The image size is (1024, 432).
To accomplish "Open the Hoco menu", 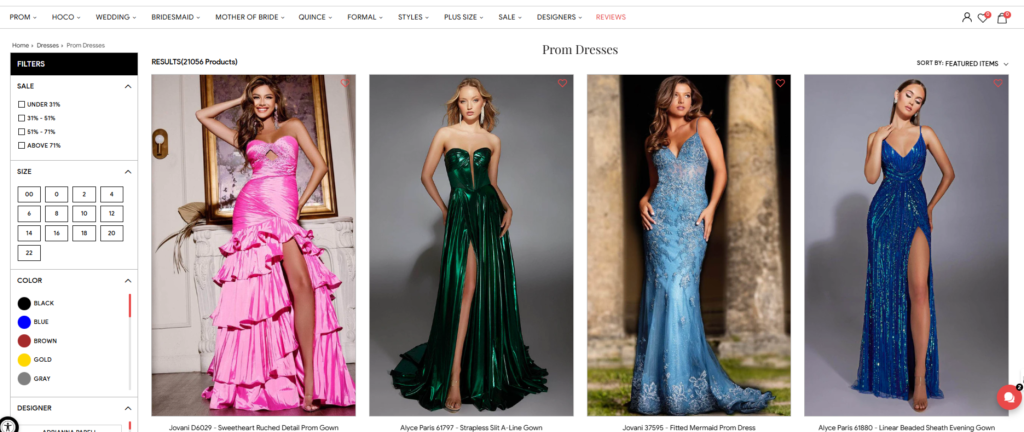I will coord(66,17).
